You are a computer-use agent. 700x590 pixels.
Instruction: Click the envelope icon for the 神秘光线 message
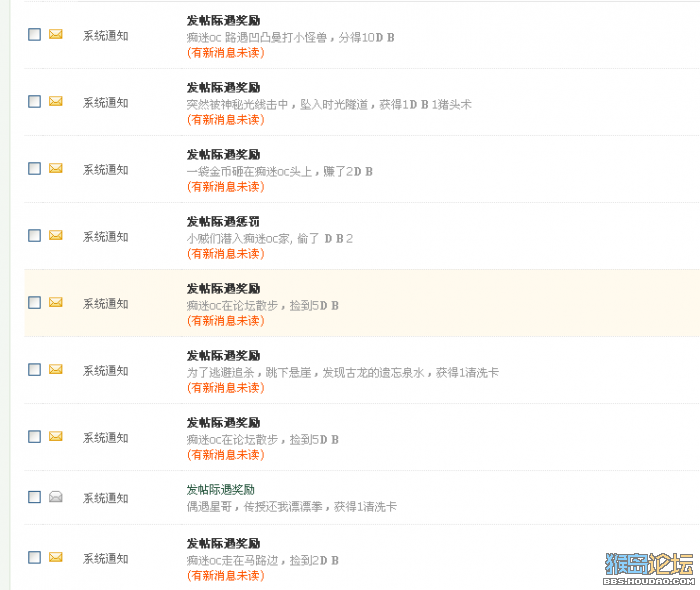[55, 101]
